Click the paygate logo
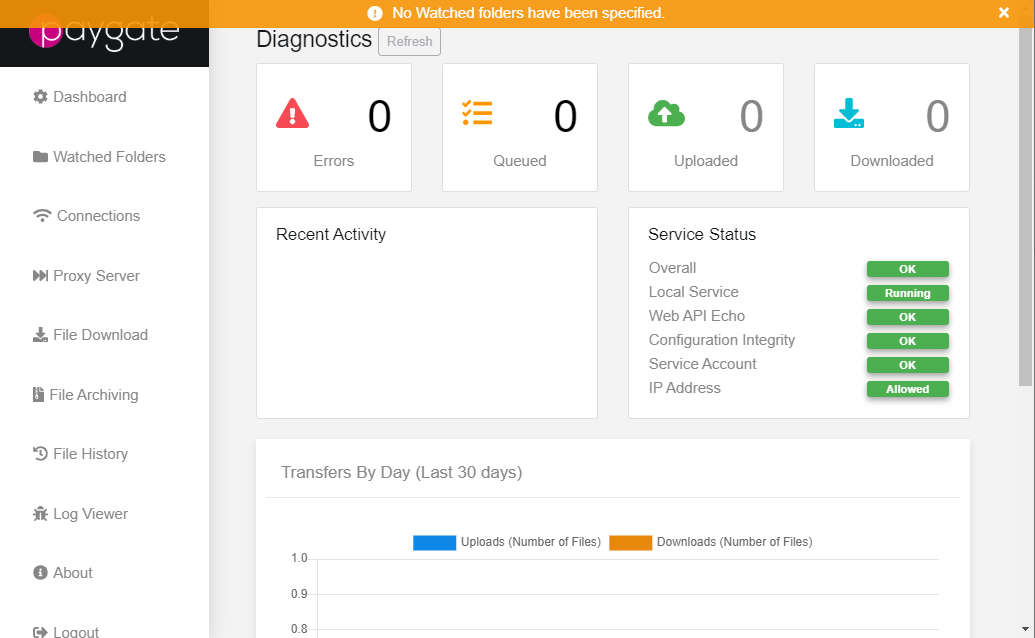 104,32
